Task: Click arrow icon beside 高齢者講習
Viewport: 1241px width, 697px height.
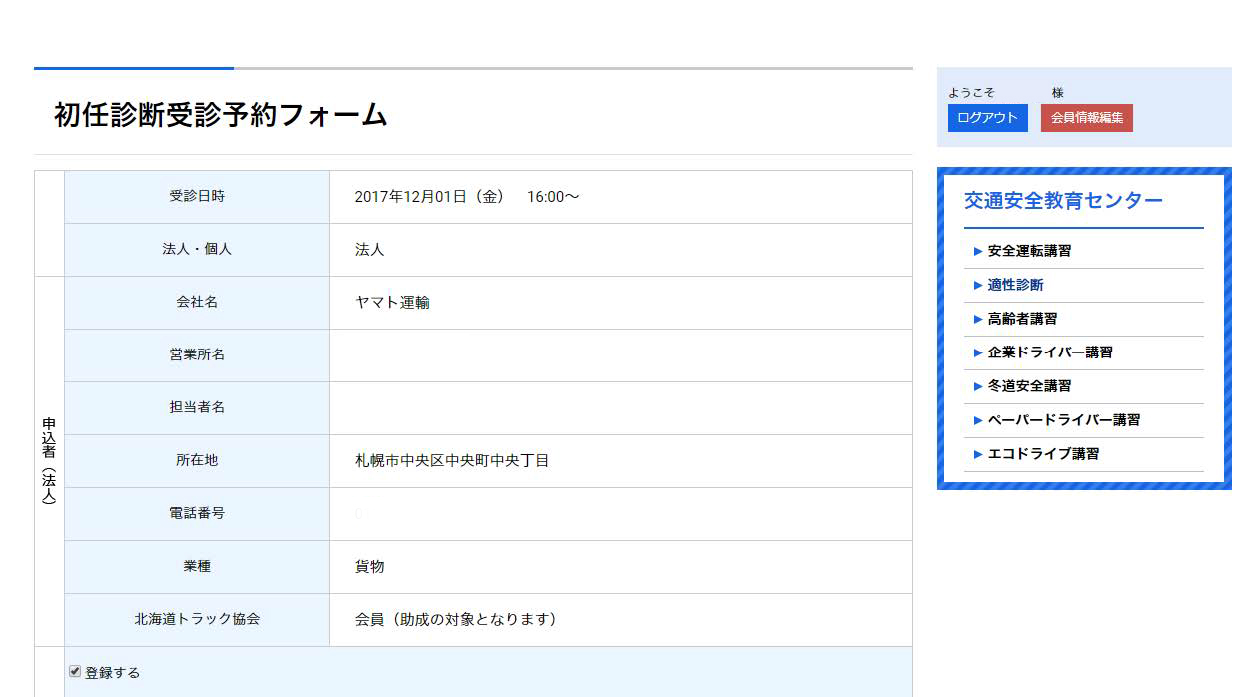Action: pyautogui.click(x=978, y=320)
